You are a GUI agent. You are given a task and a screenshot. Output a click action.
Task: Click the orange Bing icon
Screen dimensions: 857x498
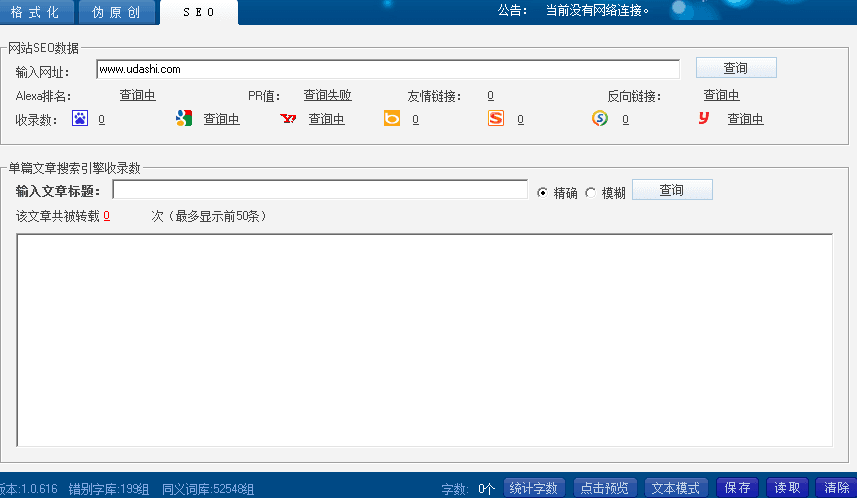[x=392, y=118]
